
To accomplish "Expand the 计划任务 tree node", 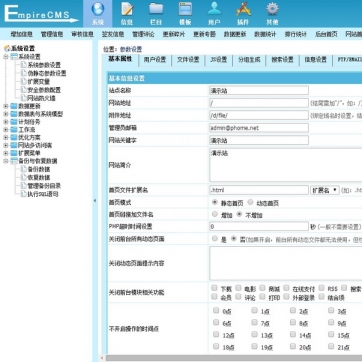I will click(x=6, y=122).
